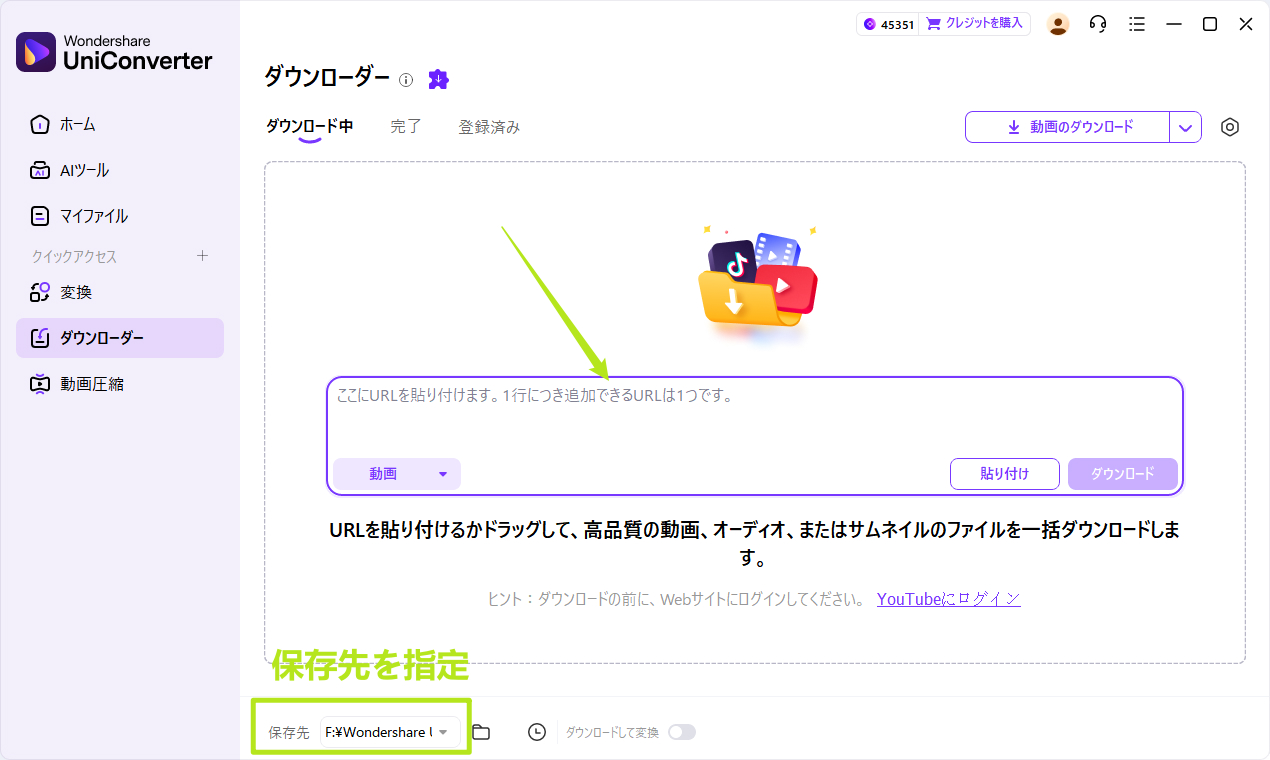This screenshot has width=1270, height=760.
Task: Open the YouTubeにログイン link
Action: click(x=948, y=598)
